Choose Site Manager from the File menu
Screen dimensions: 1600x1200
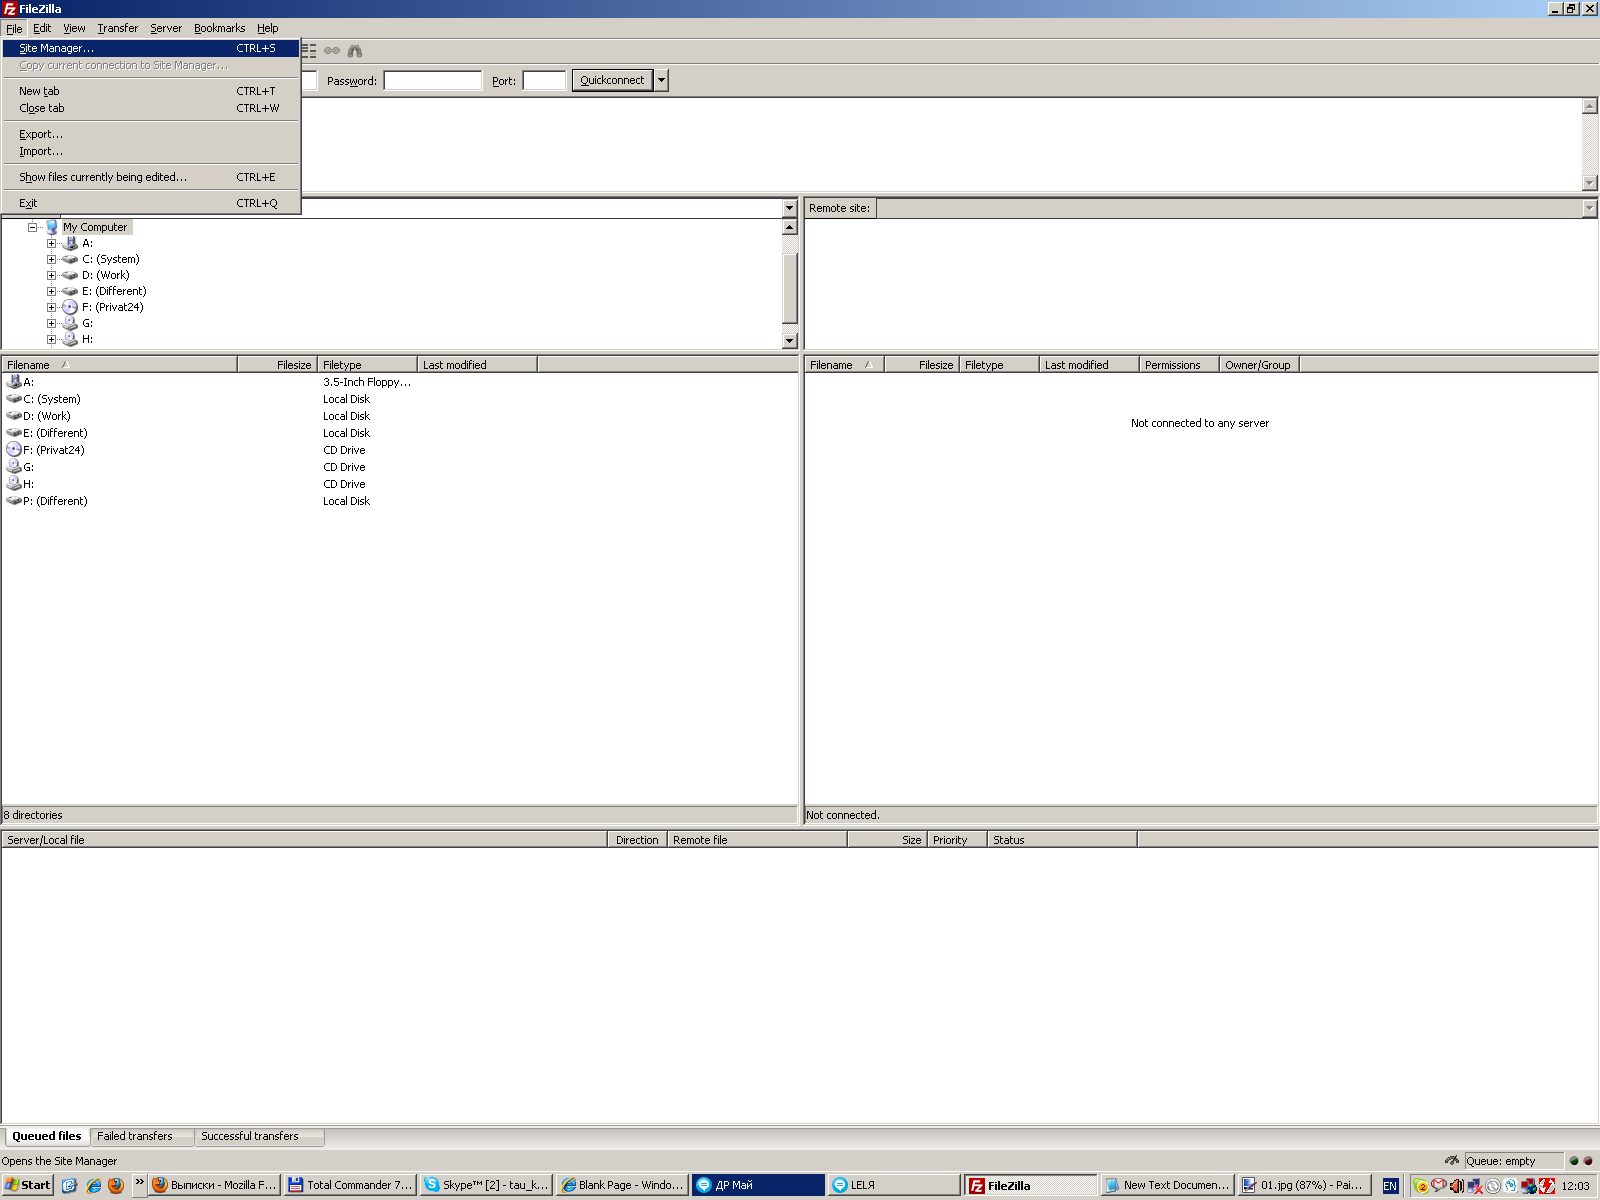[151, 48]
